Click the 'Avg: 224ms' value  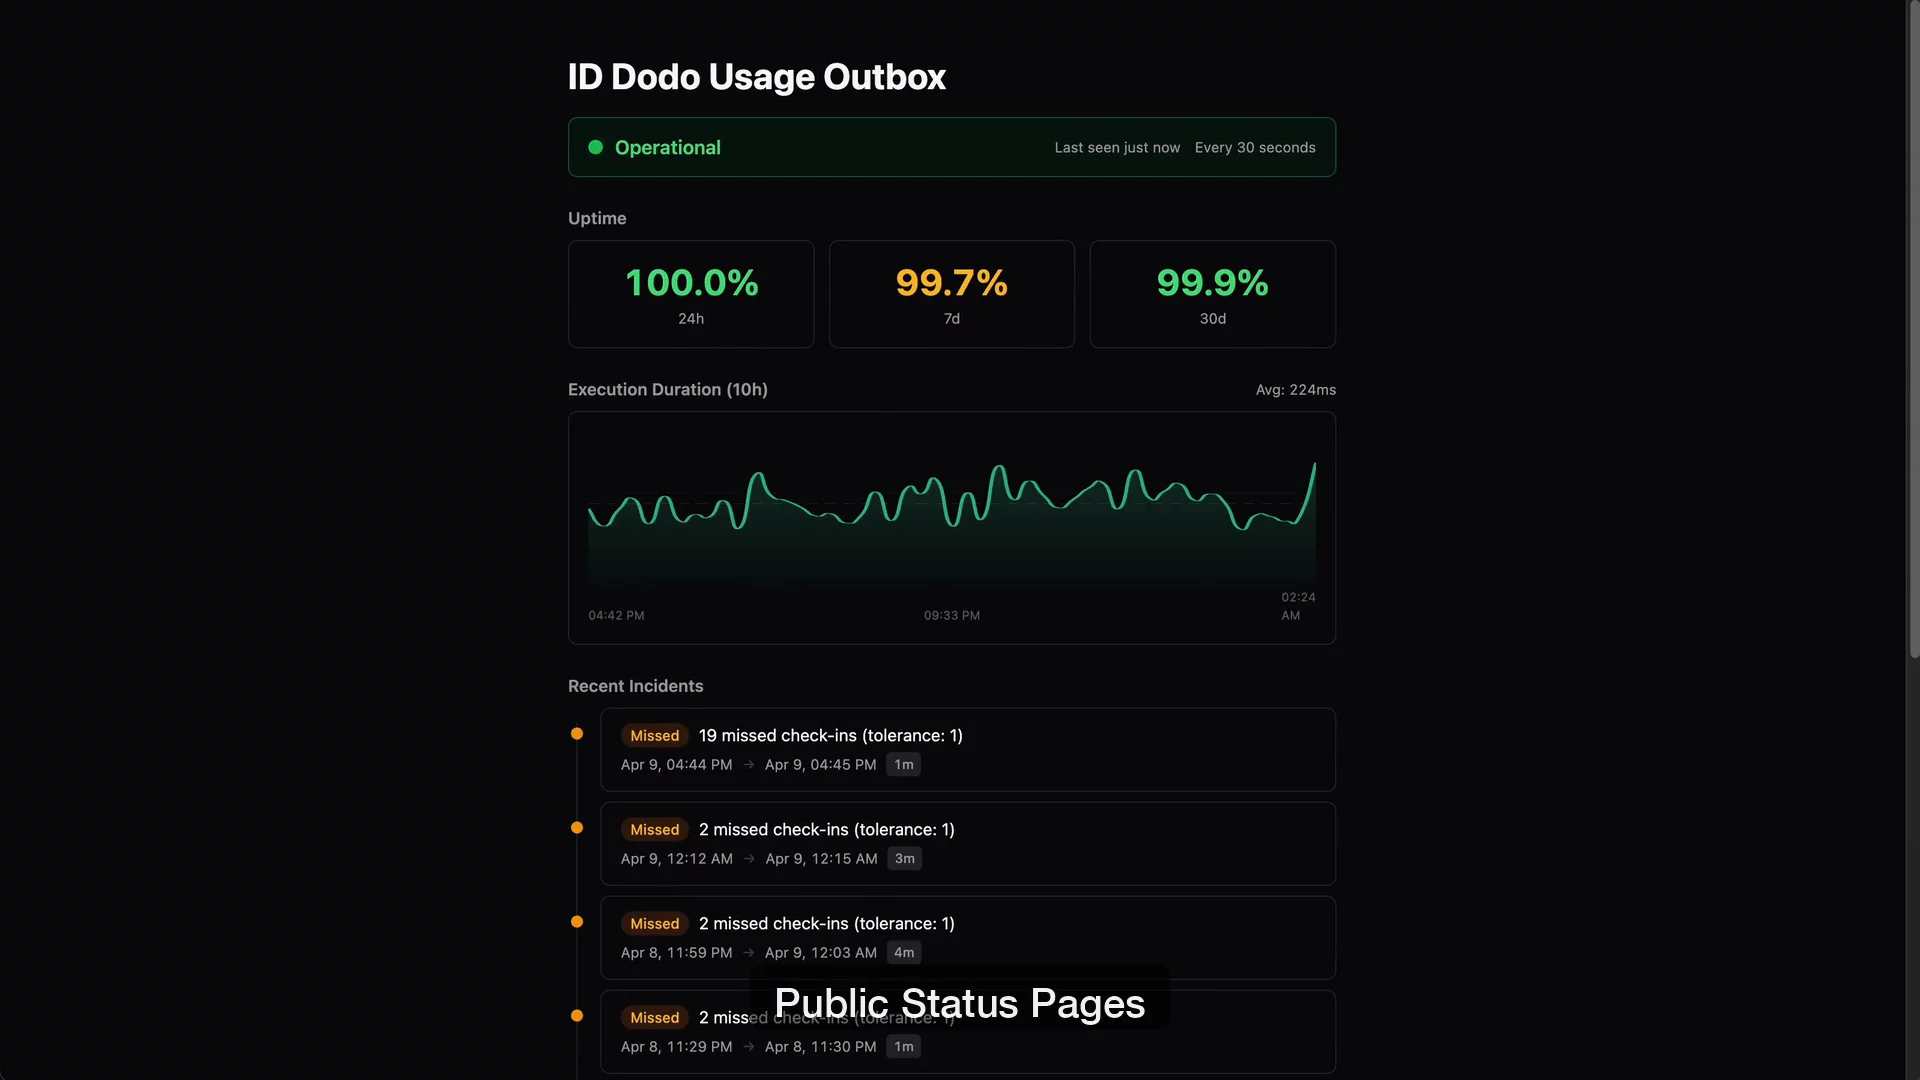[x=1296, y=390]
